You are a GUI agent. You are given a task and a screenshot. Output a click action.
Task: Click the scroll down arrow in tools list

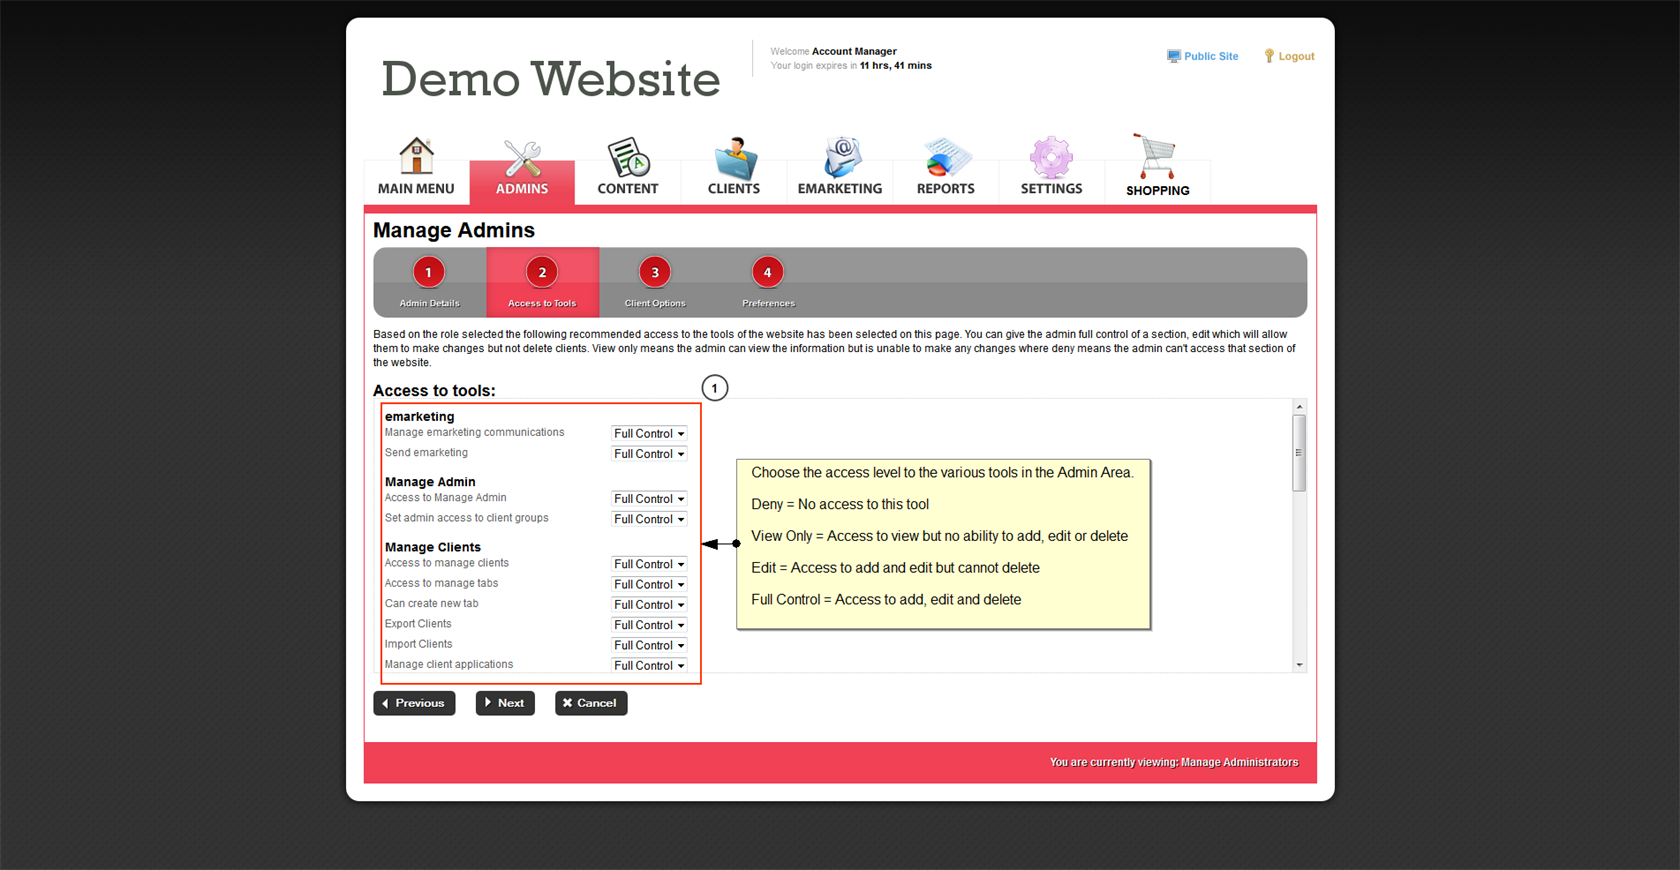coord(1299,665)
